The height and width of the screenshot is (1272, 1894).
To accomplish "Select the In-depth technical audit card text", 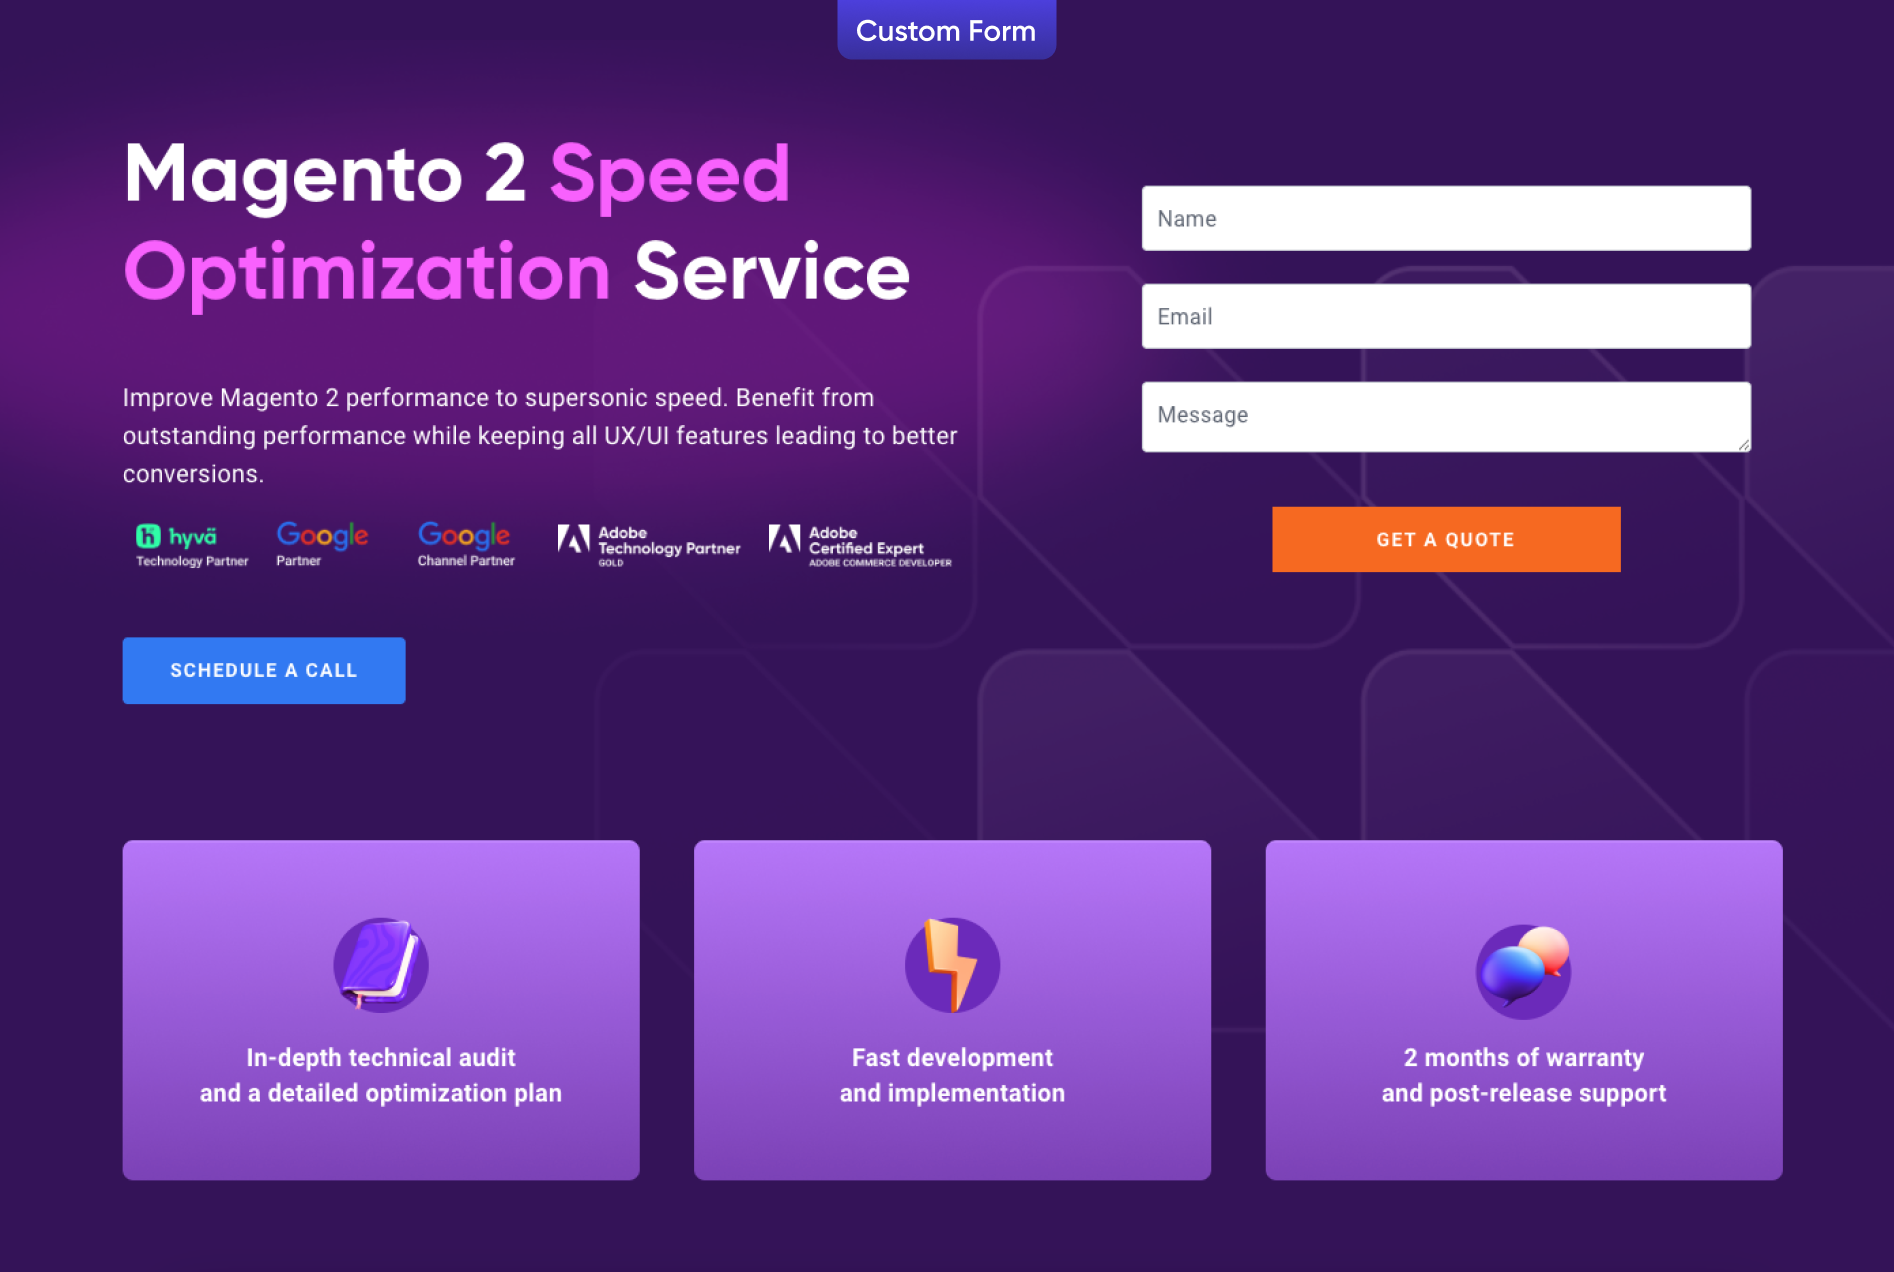I will pos(380,1075).
